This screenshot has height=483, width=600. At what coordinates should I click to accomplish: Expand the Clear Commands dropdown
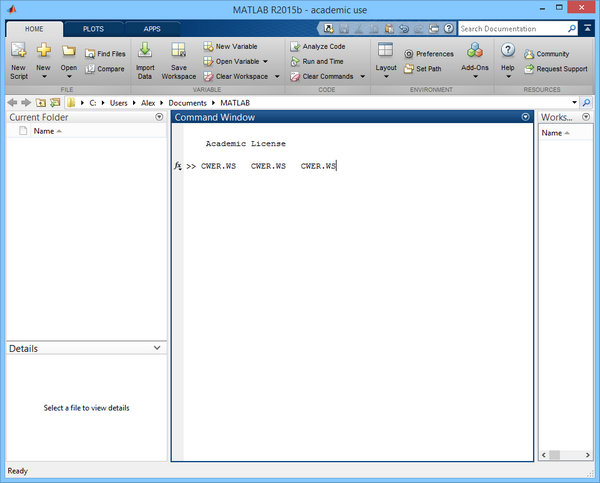pos(361,76)
